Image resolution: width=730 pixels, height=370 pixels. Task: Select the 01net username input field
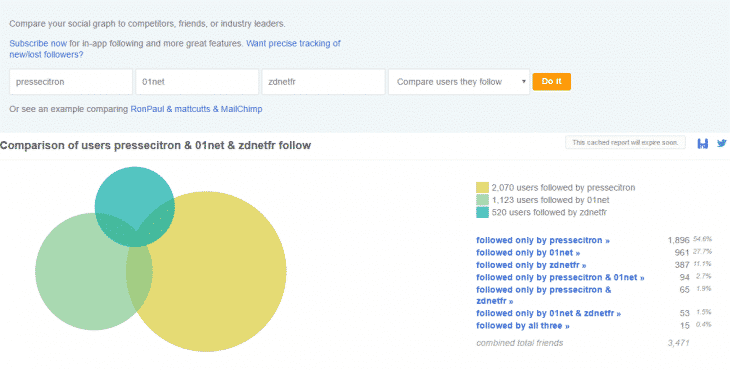197,82
